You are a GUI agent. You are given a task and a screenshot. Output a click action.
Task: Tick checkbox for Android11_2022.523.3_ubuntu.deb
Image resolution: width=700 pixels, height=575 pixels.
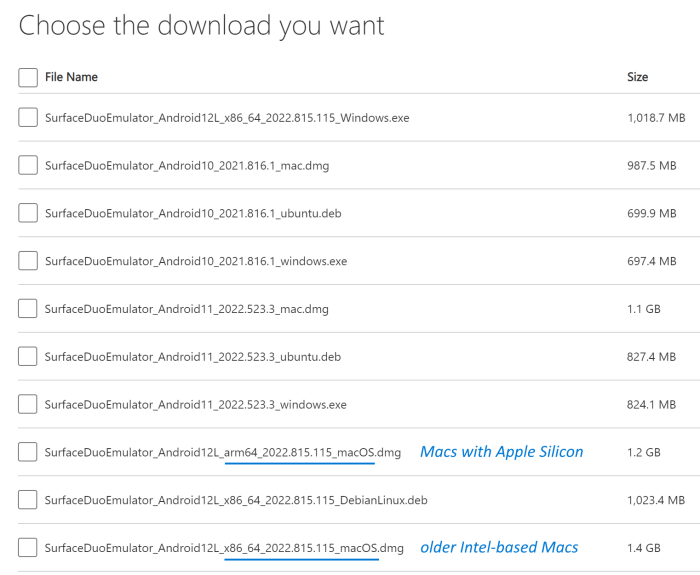click(28, 357)
